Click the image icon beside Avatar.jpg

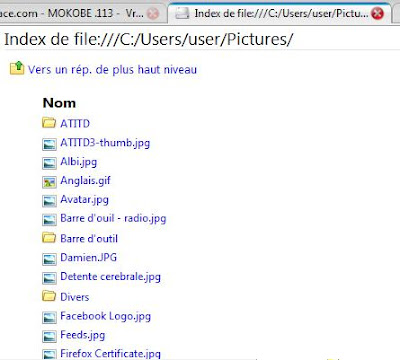(49, 201)
